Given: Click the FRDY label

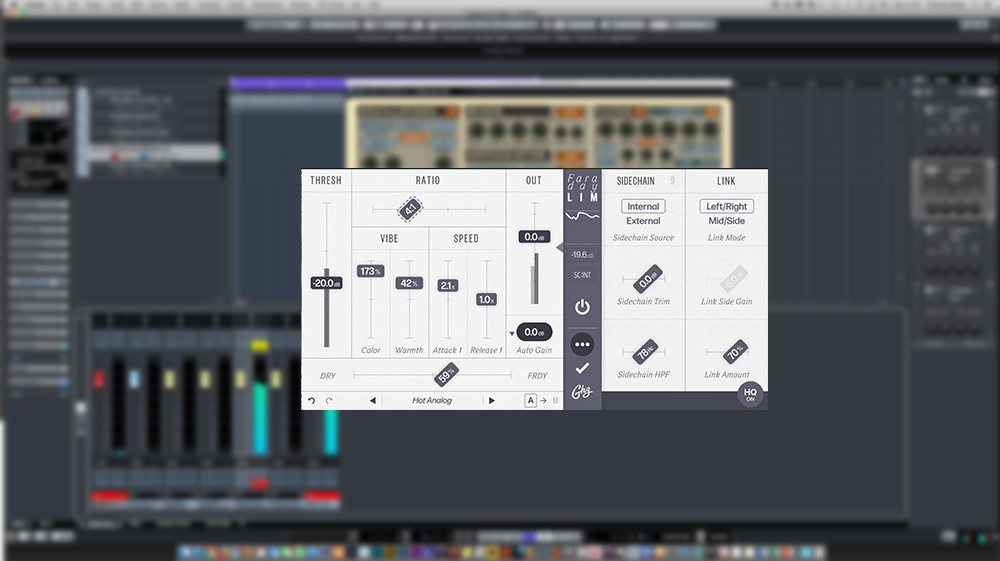Looking at the screenshot, I should (x=538, y=376).
